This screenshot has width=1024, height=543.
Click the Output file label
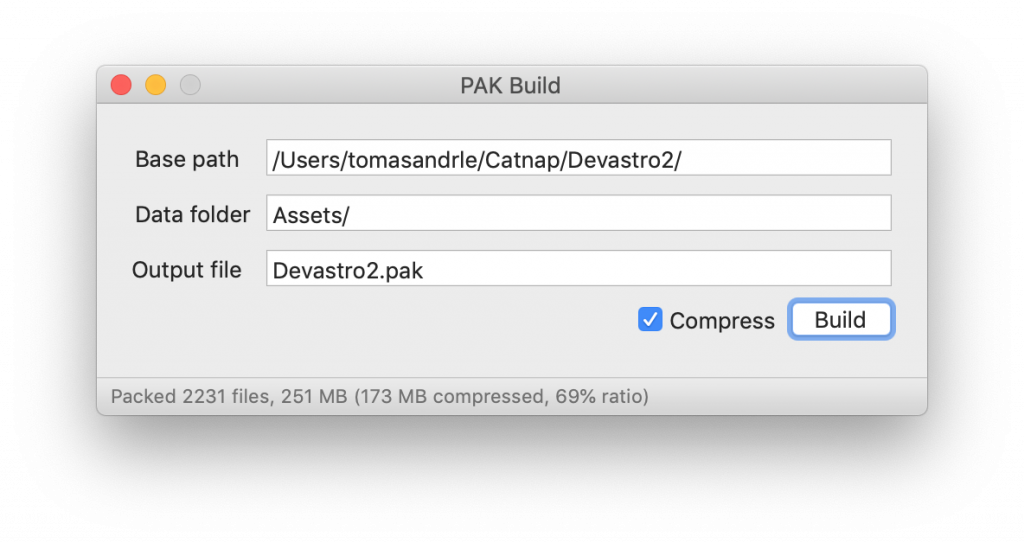(x=187, y=270)
